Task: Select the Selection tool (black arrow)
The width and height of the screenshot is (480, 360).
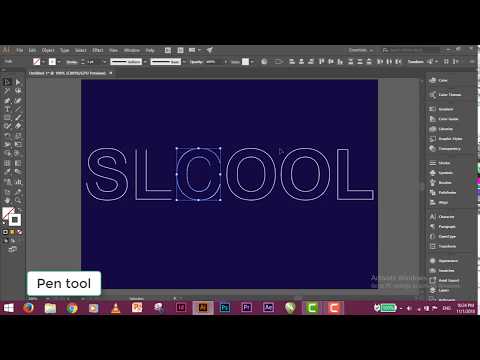Action: pyautogui.click(x=7, y=82)
